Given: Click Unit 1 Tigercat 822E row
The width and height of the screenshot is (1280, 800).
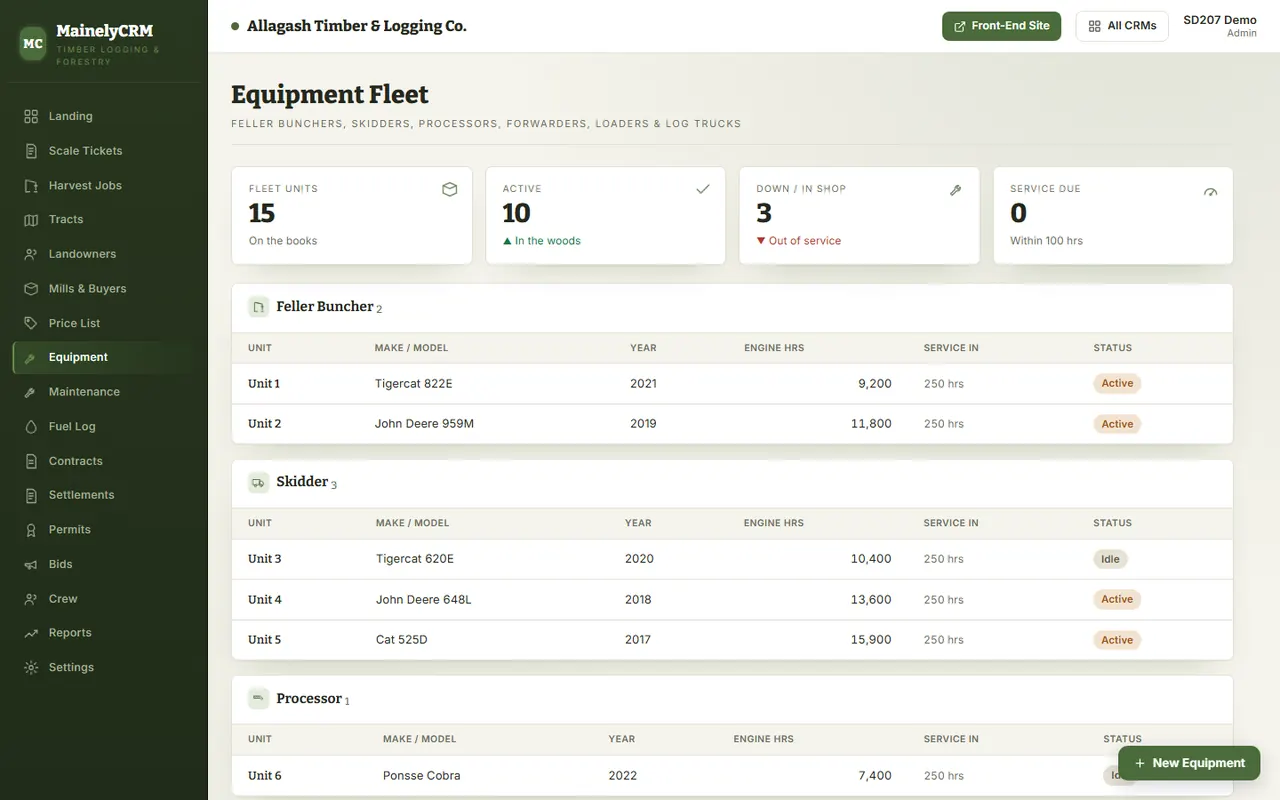Looking at the screenshot, I should [732, 384].
